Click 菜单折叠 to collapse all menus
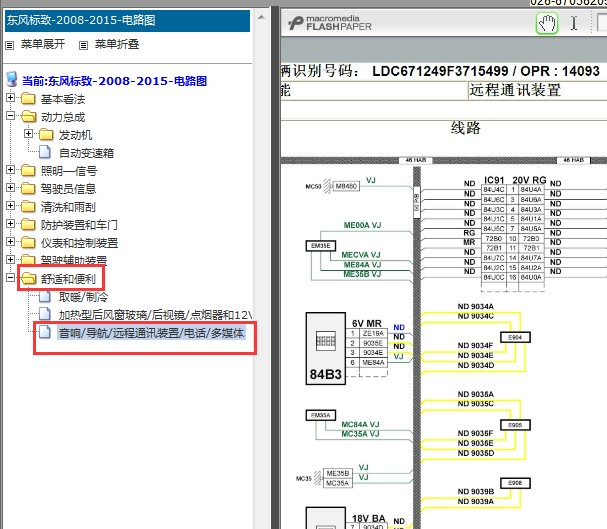 tap(117, 44)
